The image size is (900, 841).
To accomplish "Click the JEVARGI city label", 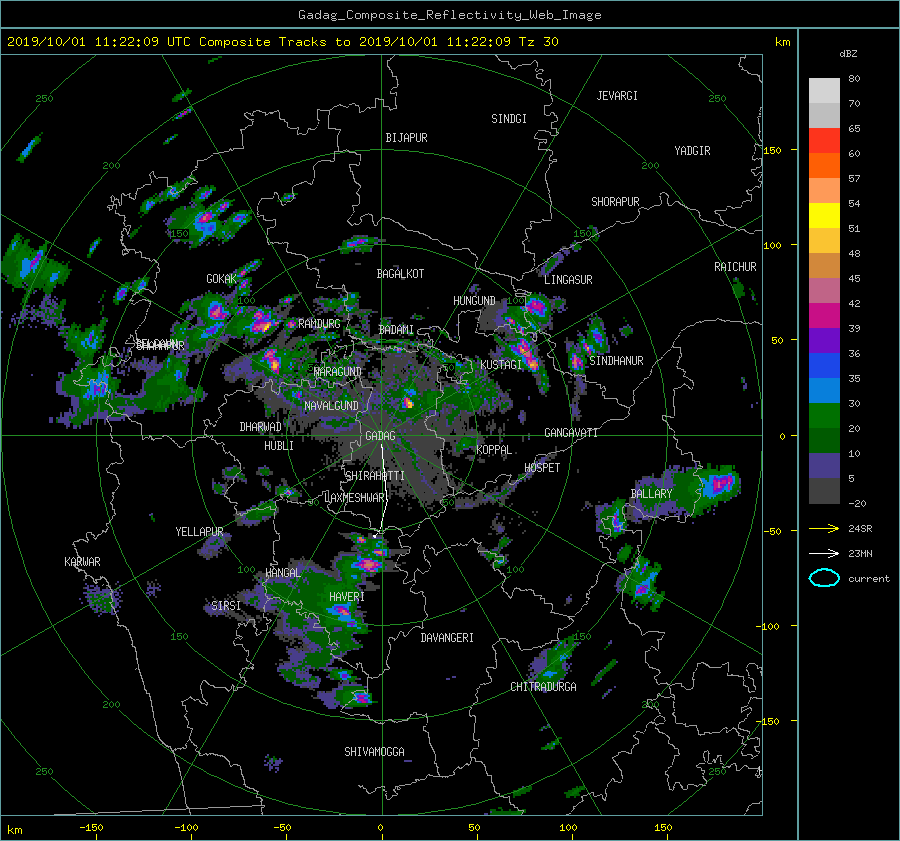I will coord(617,96).
